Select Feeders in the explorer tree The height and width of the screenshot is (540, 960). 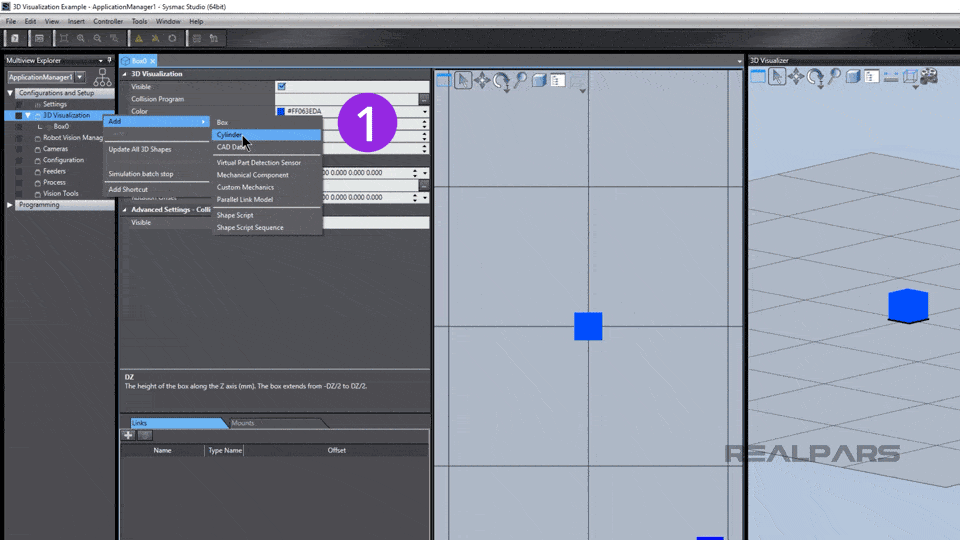(54, 171)
